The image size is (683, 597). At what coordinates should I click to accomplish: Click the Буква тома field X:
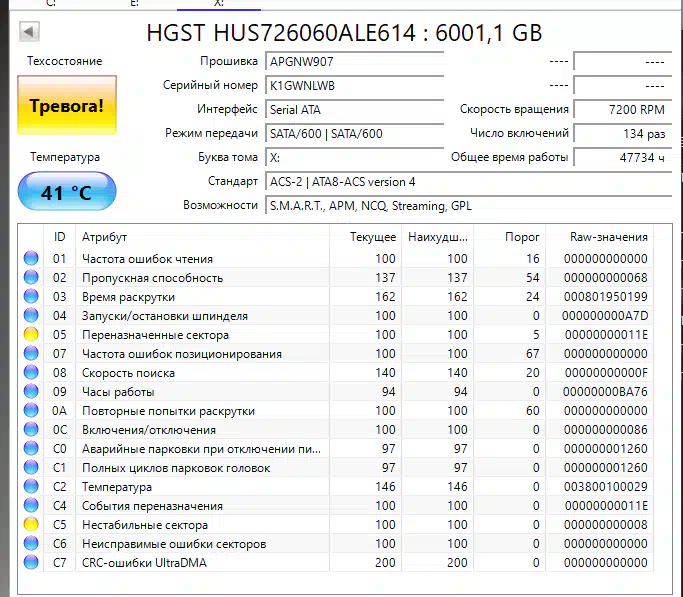pyautogui.click(x=354, y=157)
